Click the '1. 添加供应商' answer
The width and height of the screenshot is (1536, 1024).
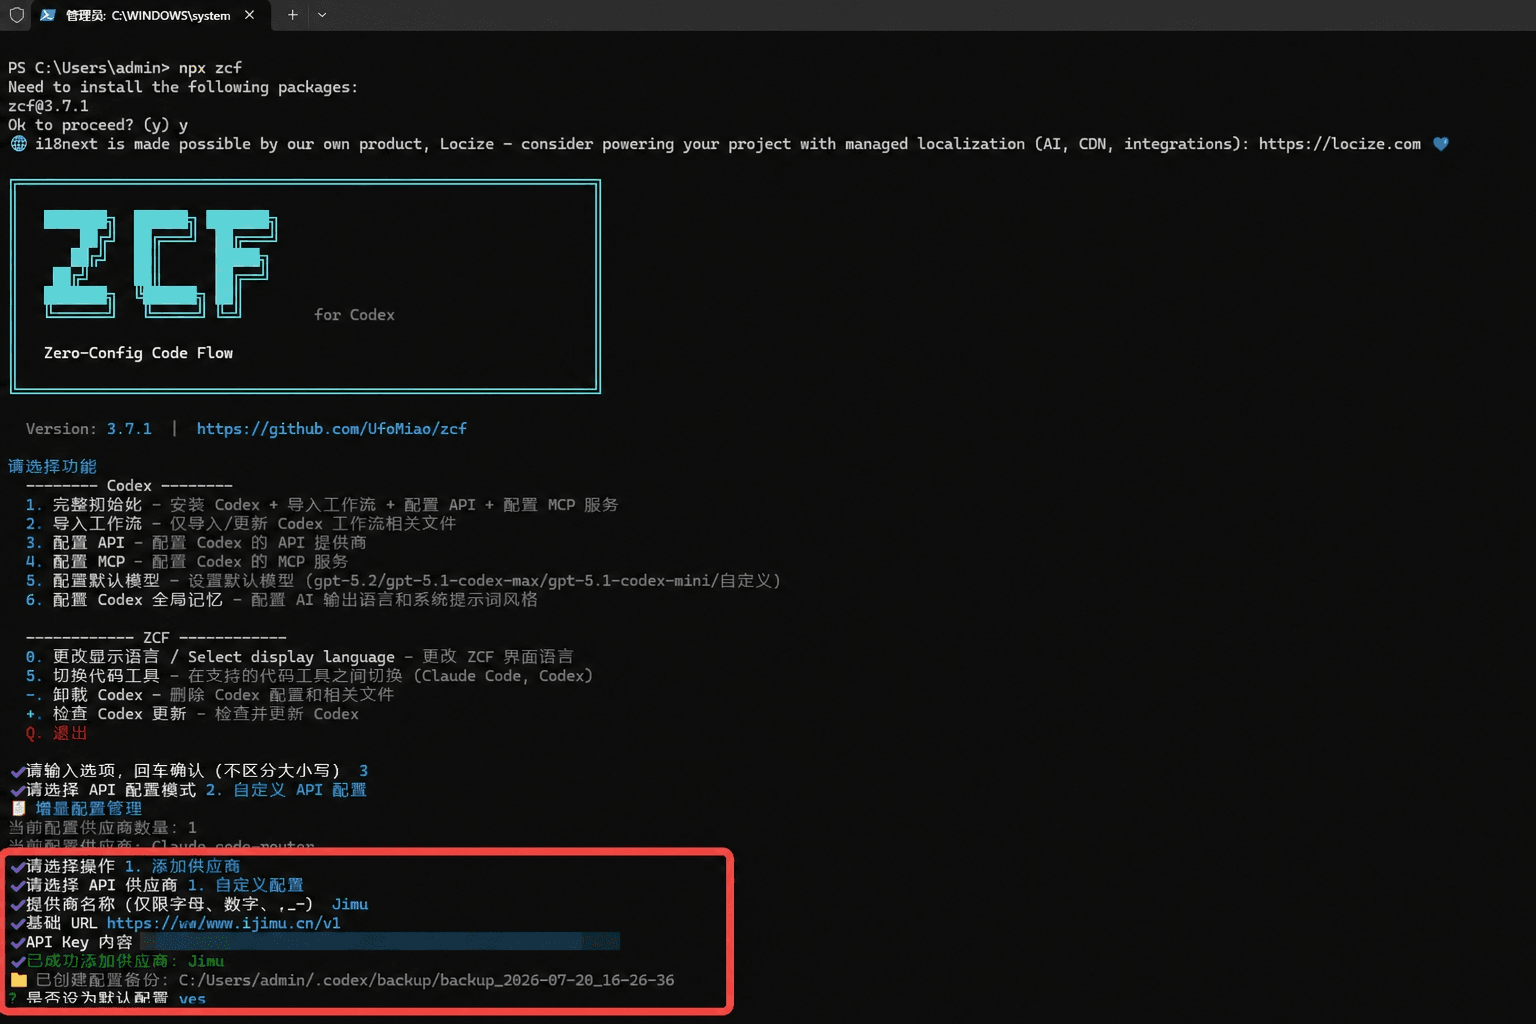click(182, 866)
